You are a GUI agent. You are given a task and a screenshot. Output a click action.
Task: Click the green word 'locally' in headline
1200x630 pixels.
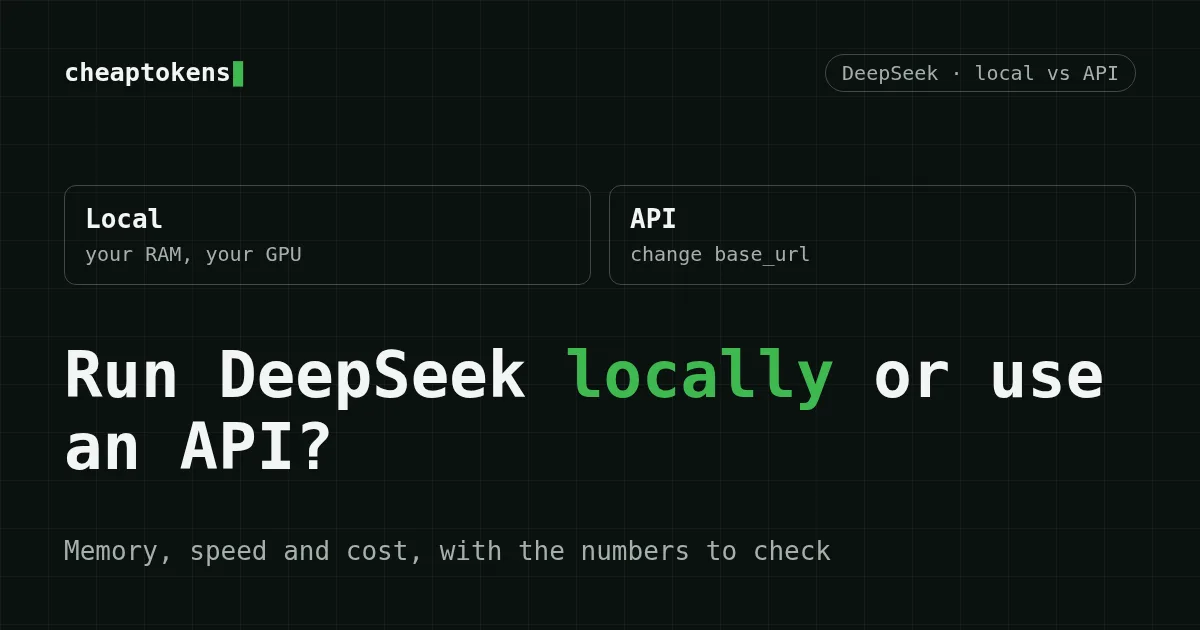point(699,377)
